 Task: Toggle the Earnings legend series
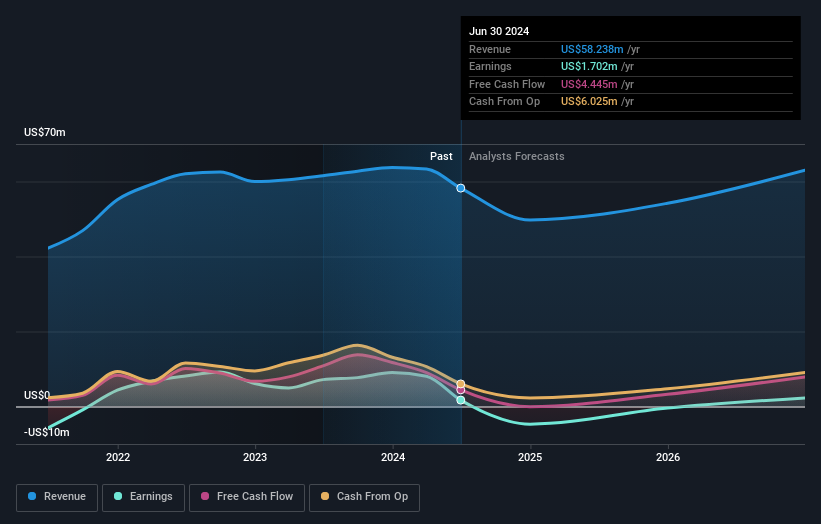143,497
